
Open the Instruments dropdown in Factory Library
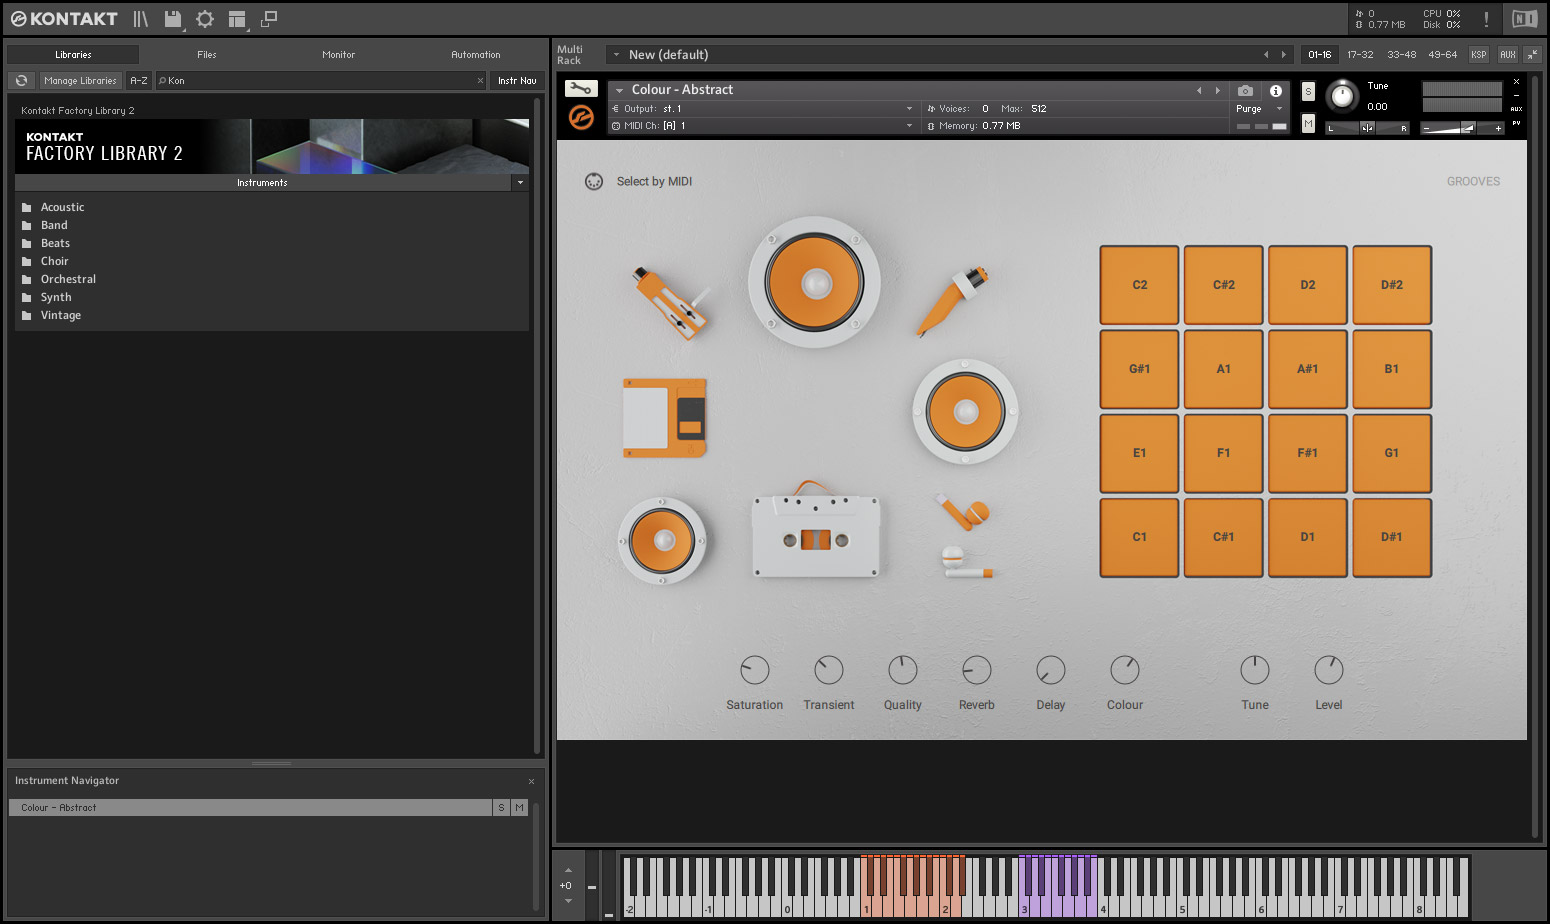[520, 182]
